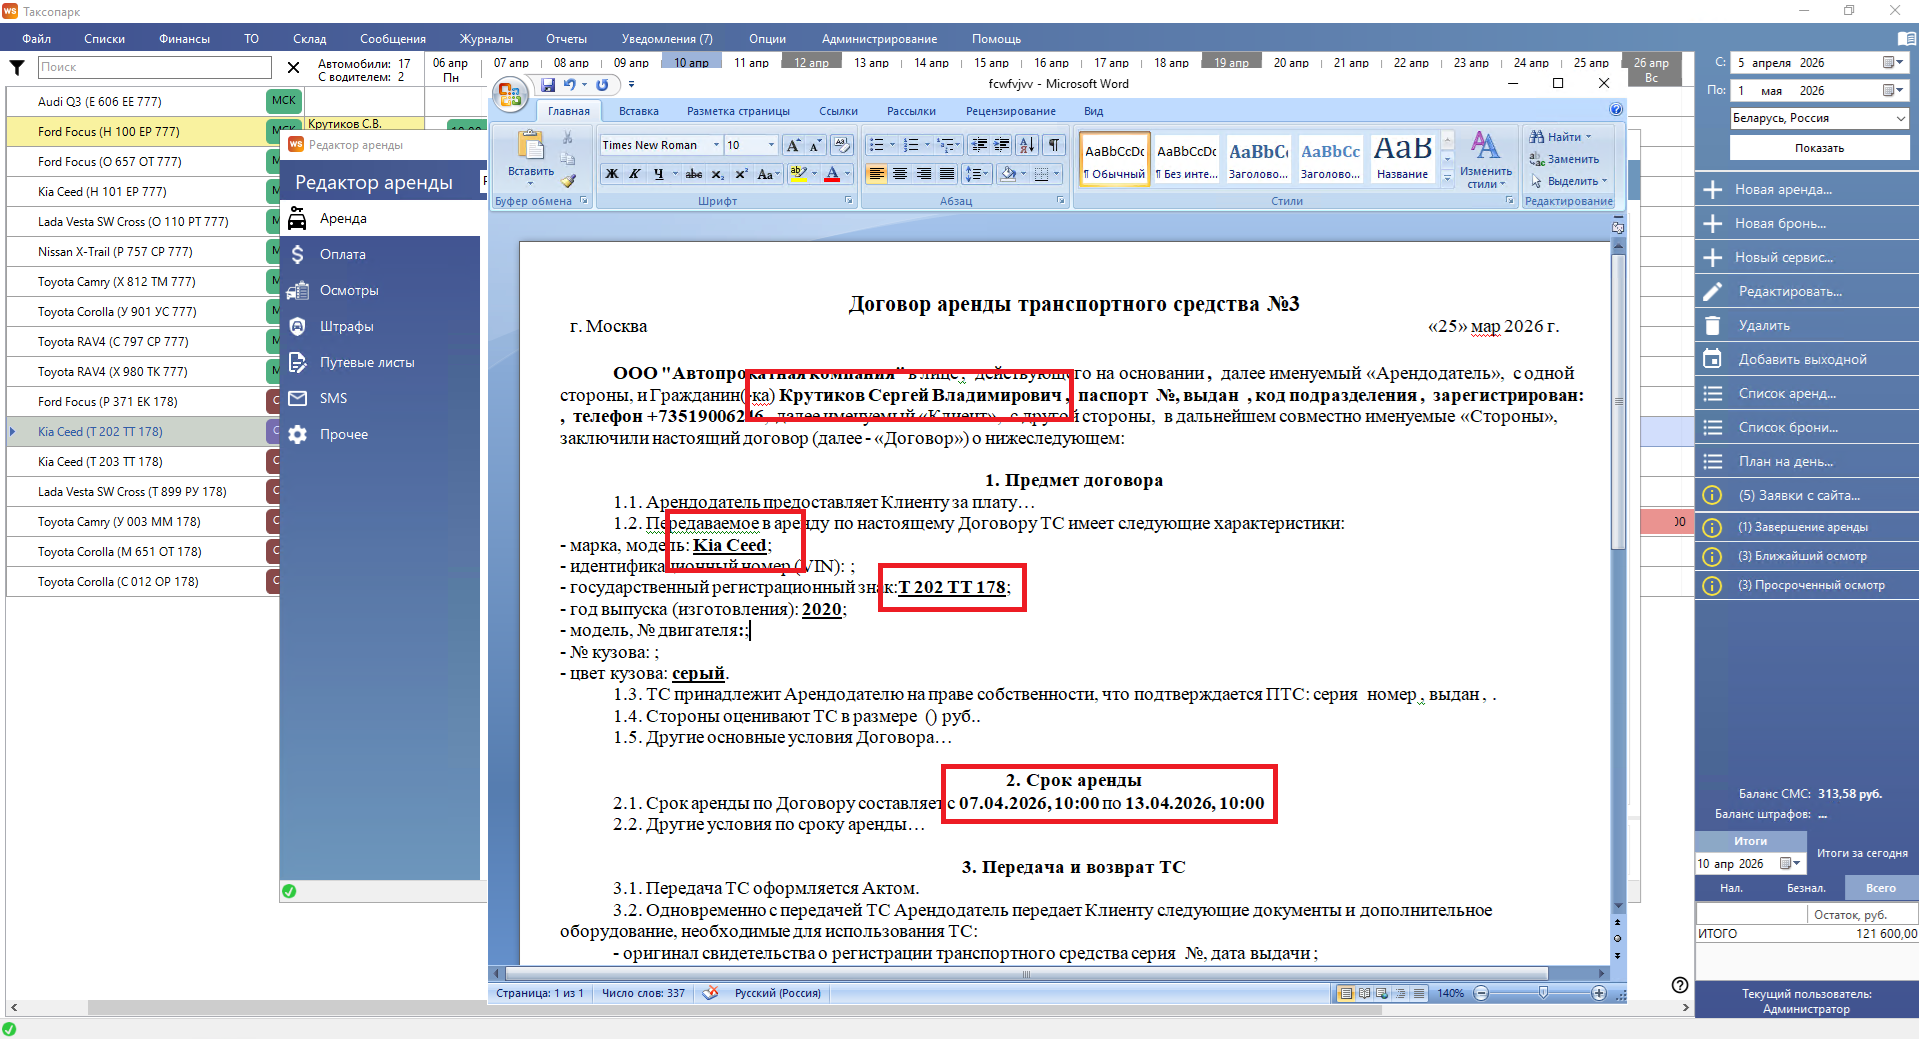1919x1039 pixels.
Task: Open the Администрирование menu
Action: click(879, 39)
